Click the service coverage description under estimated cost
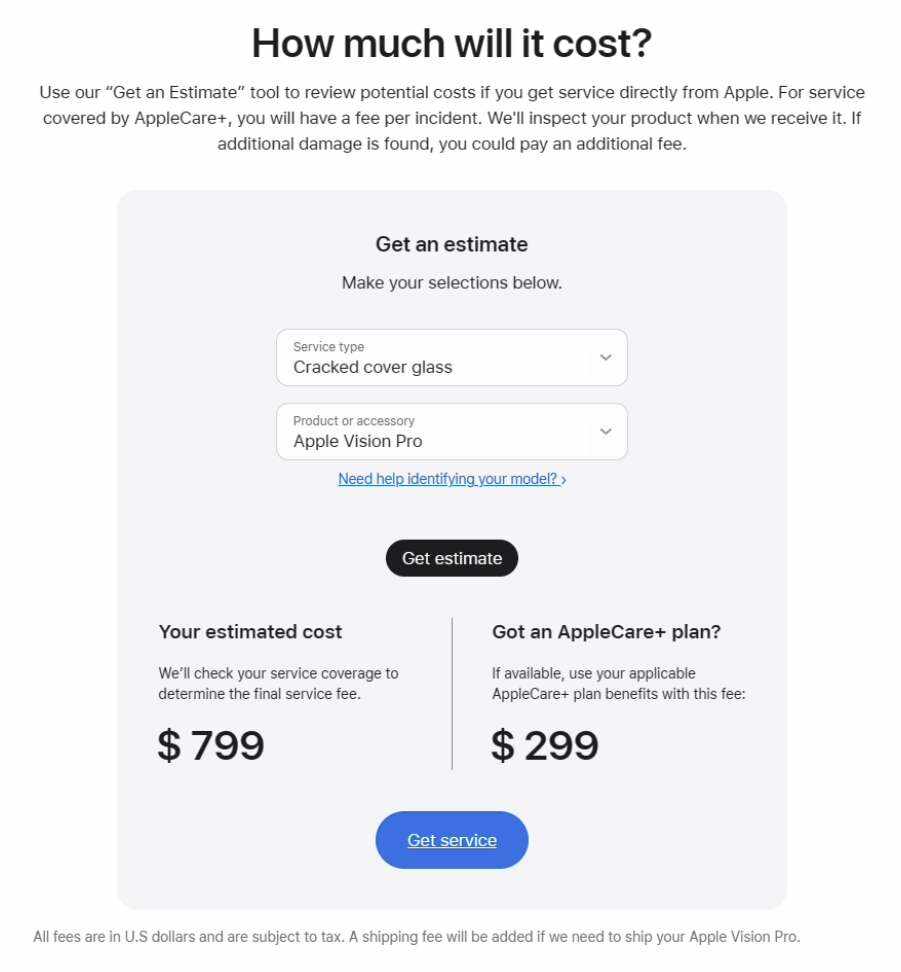The width and height of the screenshot is (901, 972). pos(278,683)
